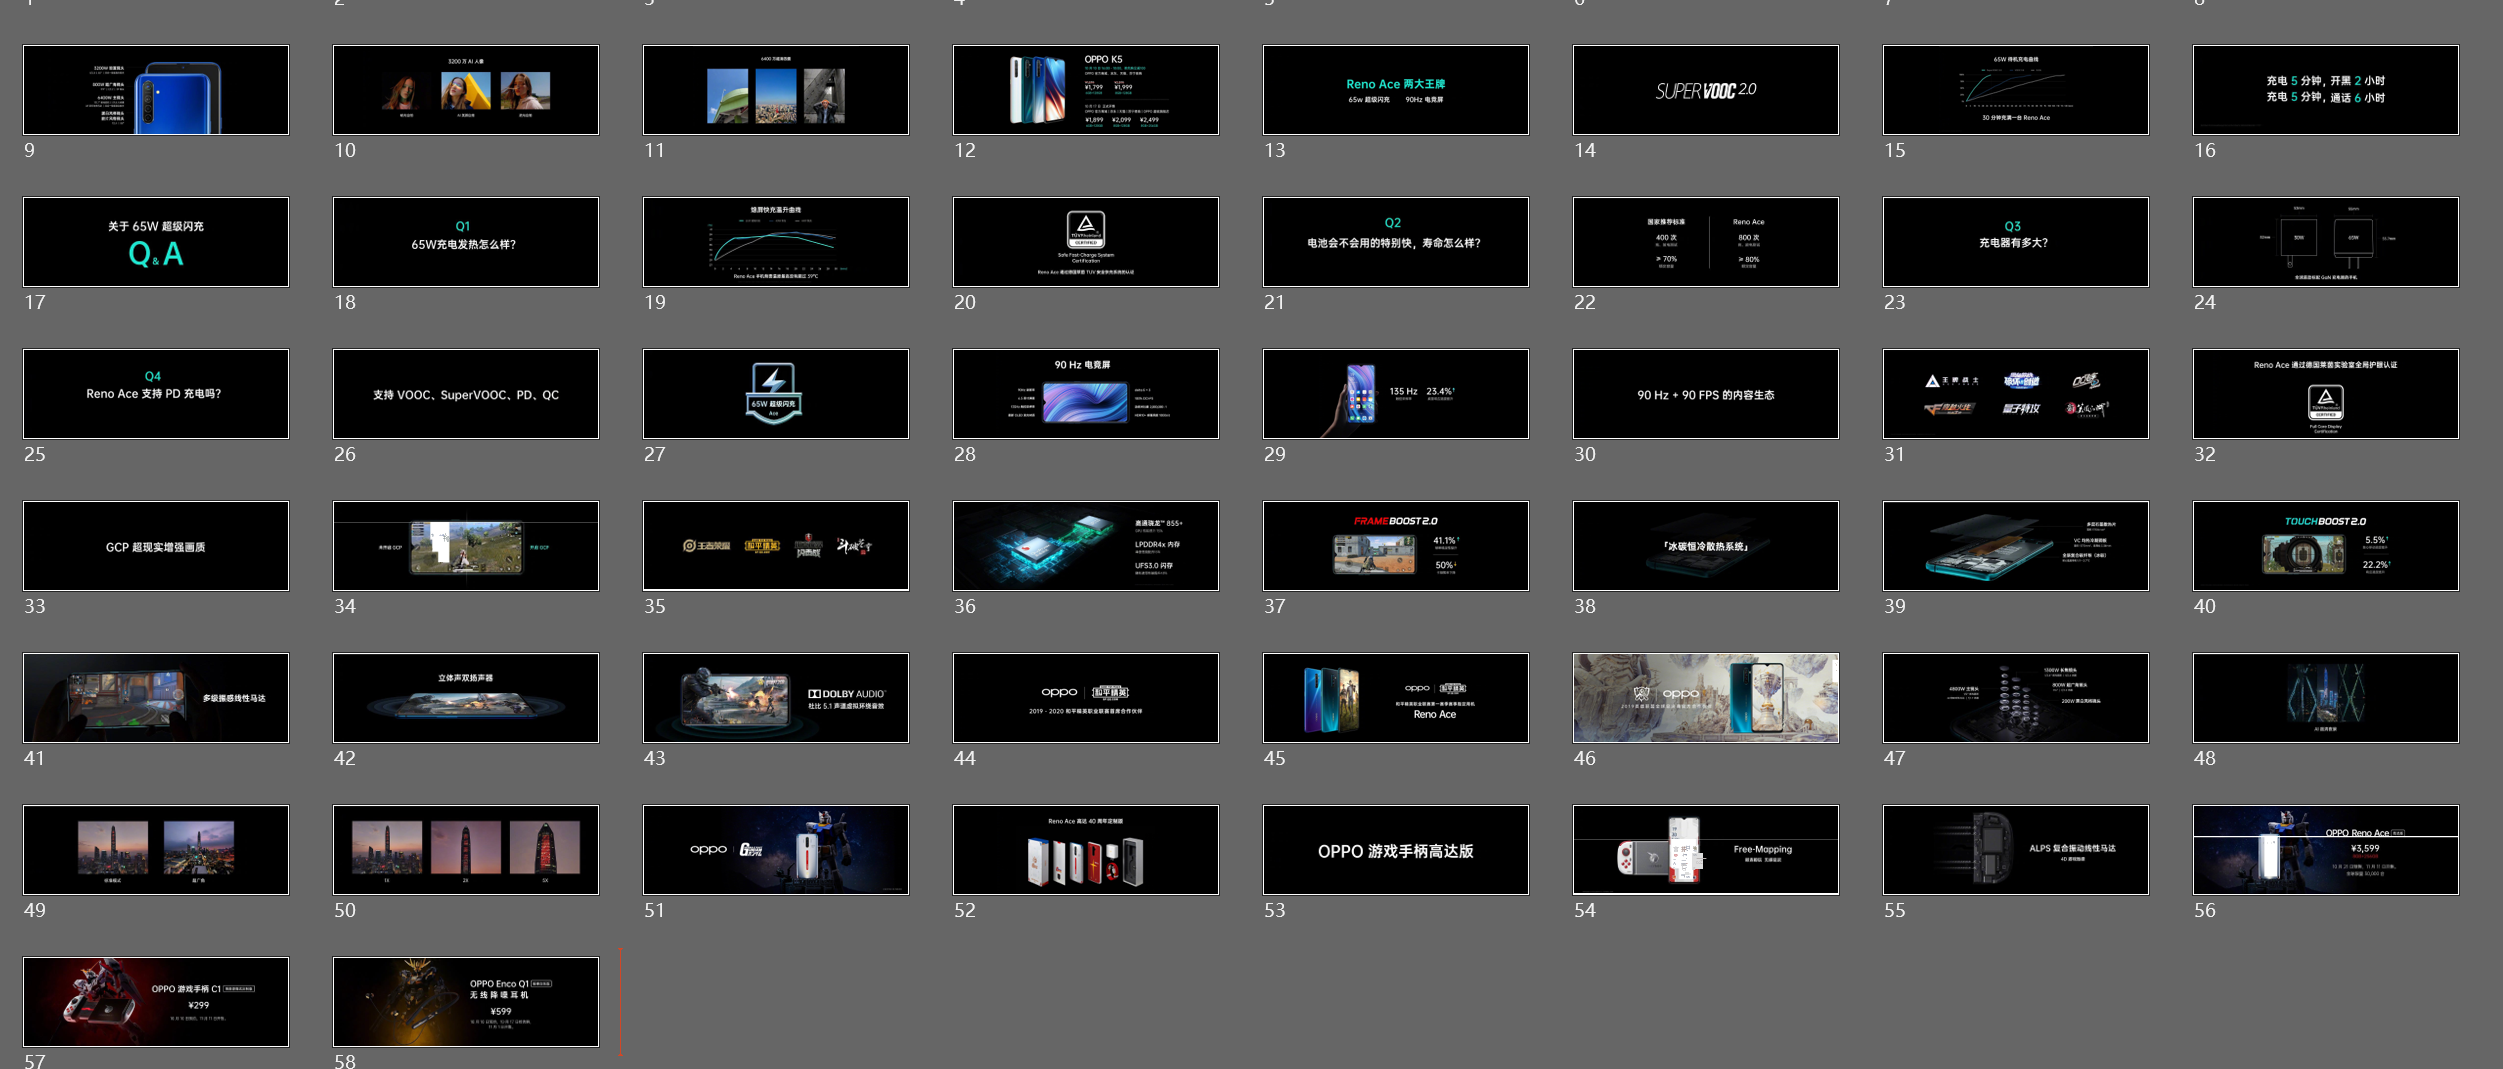Select slide 23 Q3 充电器有多大
Viewport: 2503px width, 1069px height.
(2016, 242)
